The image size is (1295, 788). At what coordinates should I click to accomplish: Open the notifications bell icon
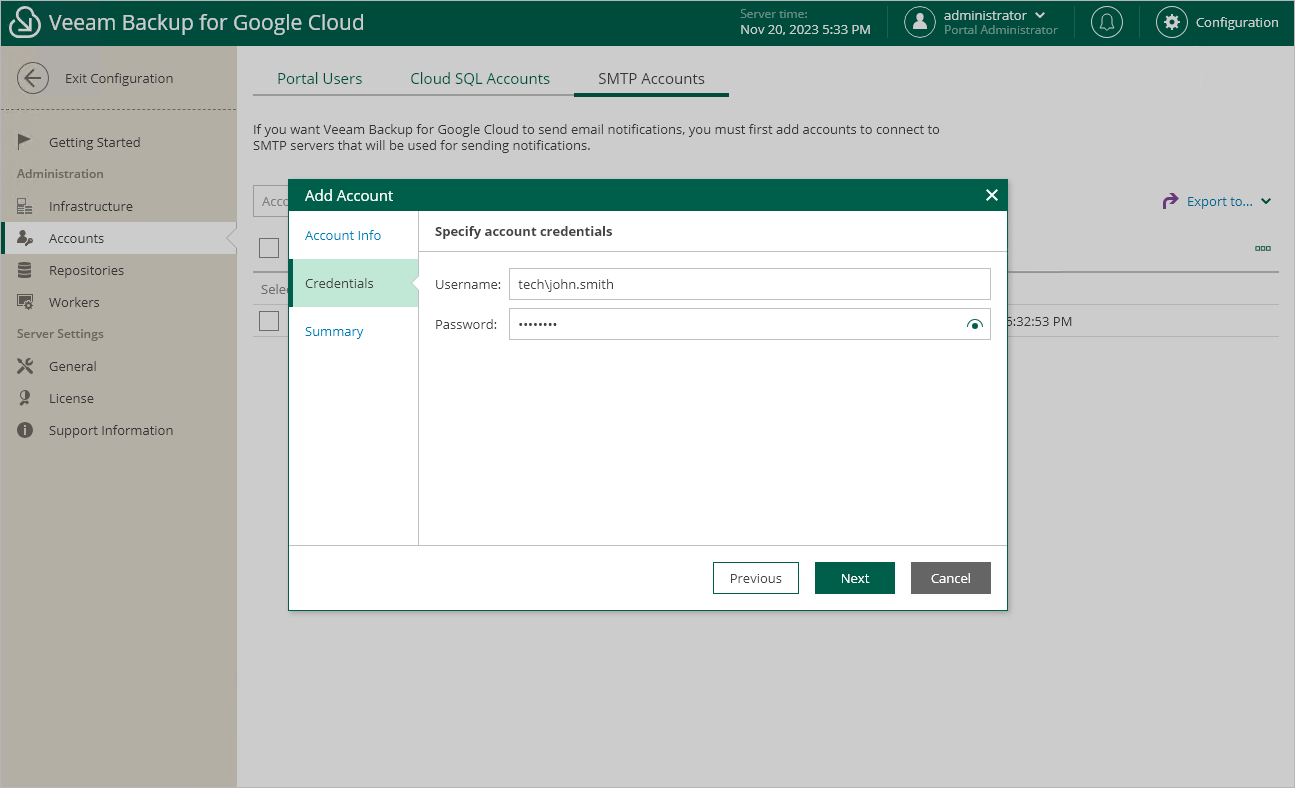tap(1106, 22)
